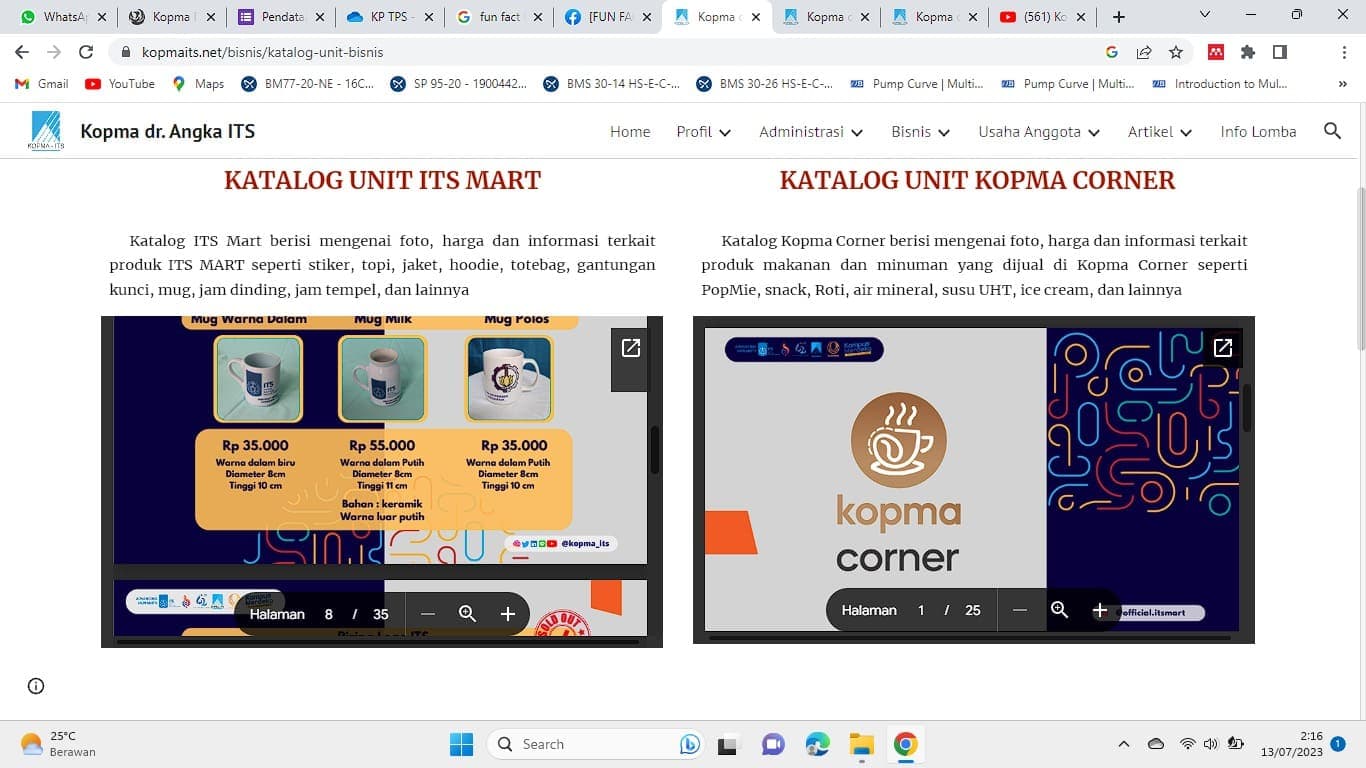Open the website search icon
This screenshot has height=768, width=1366.
pyautogui.click(x=1332, y=131)
